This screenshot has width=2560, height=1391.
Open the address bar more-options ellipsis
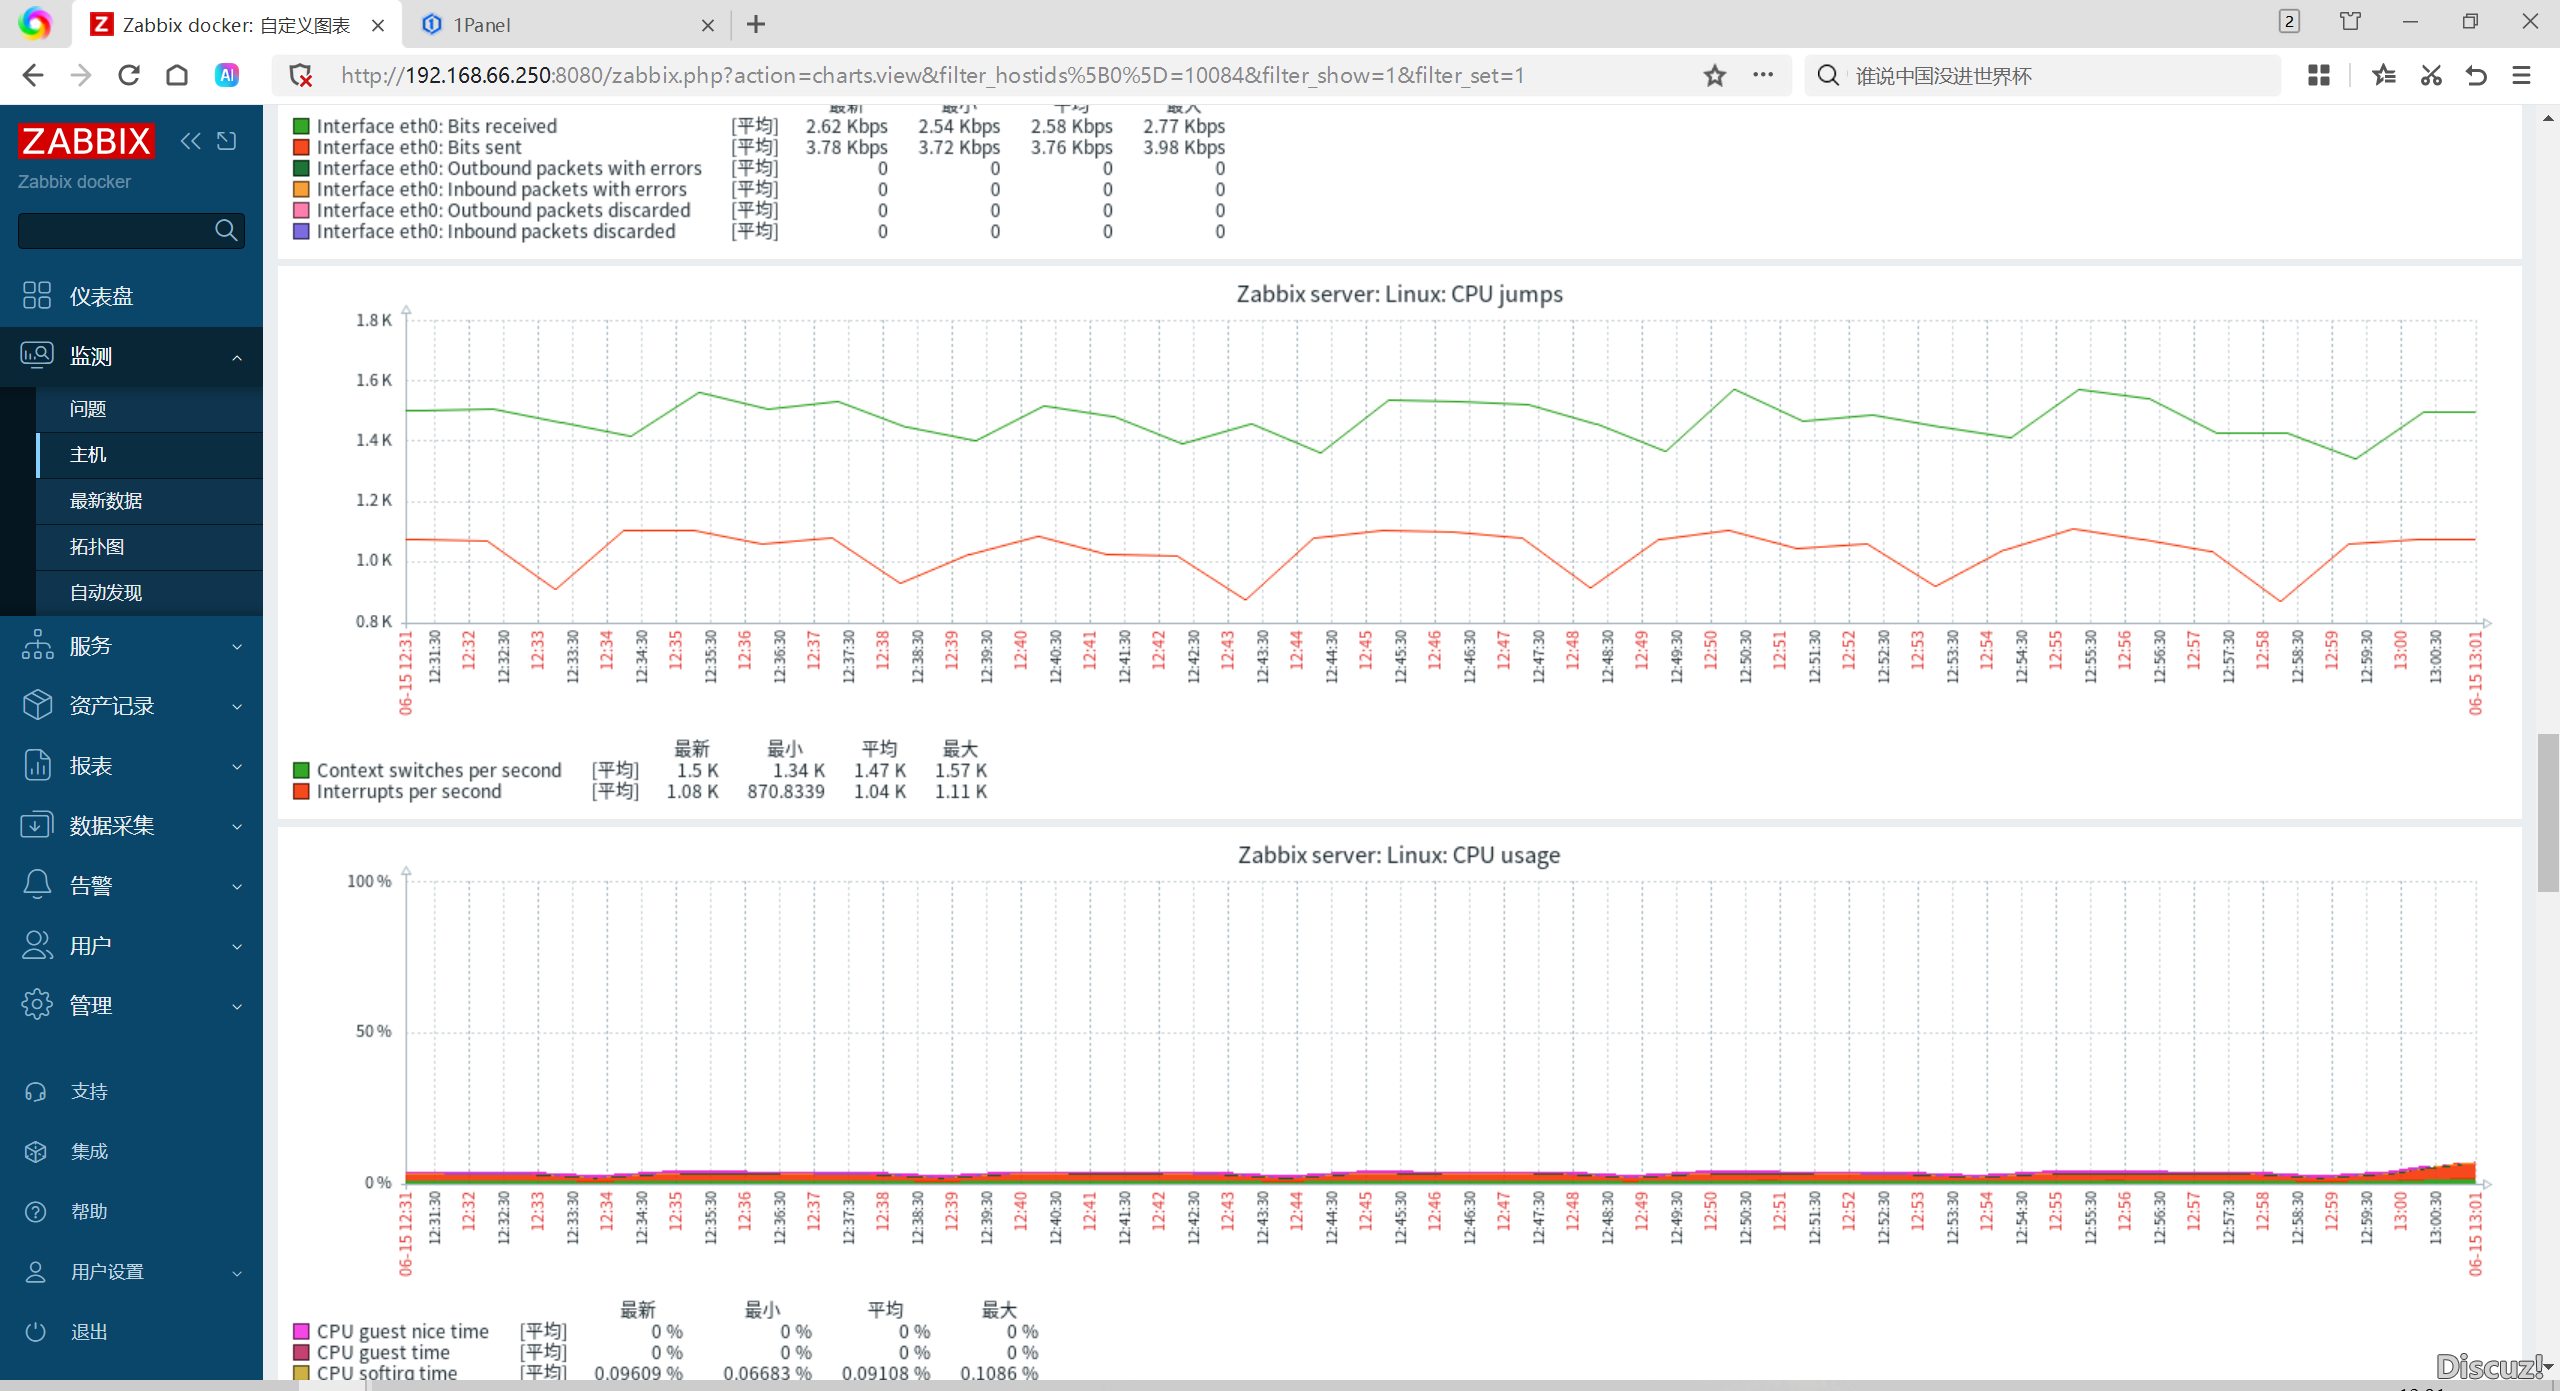pyautogui.click(x=1763, y=75)
